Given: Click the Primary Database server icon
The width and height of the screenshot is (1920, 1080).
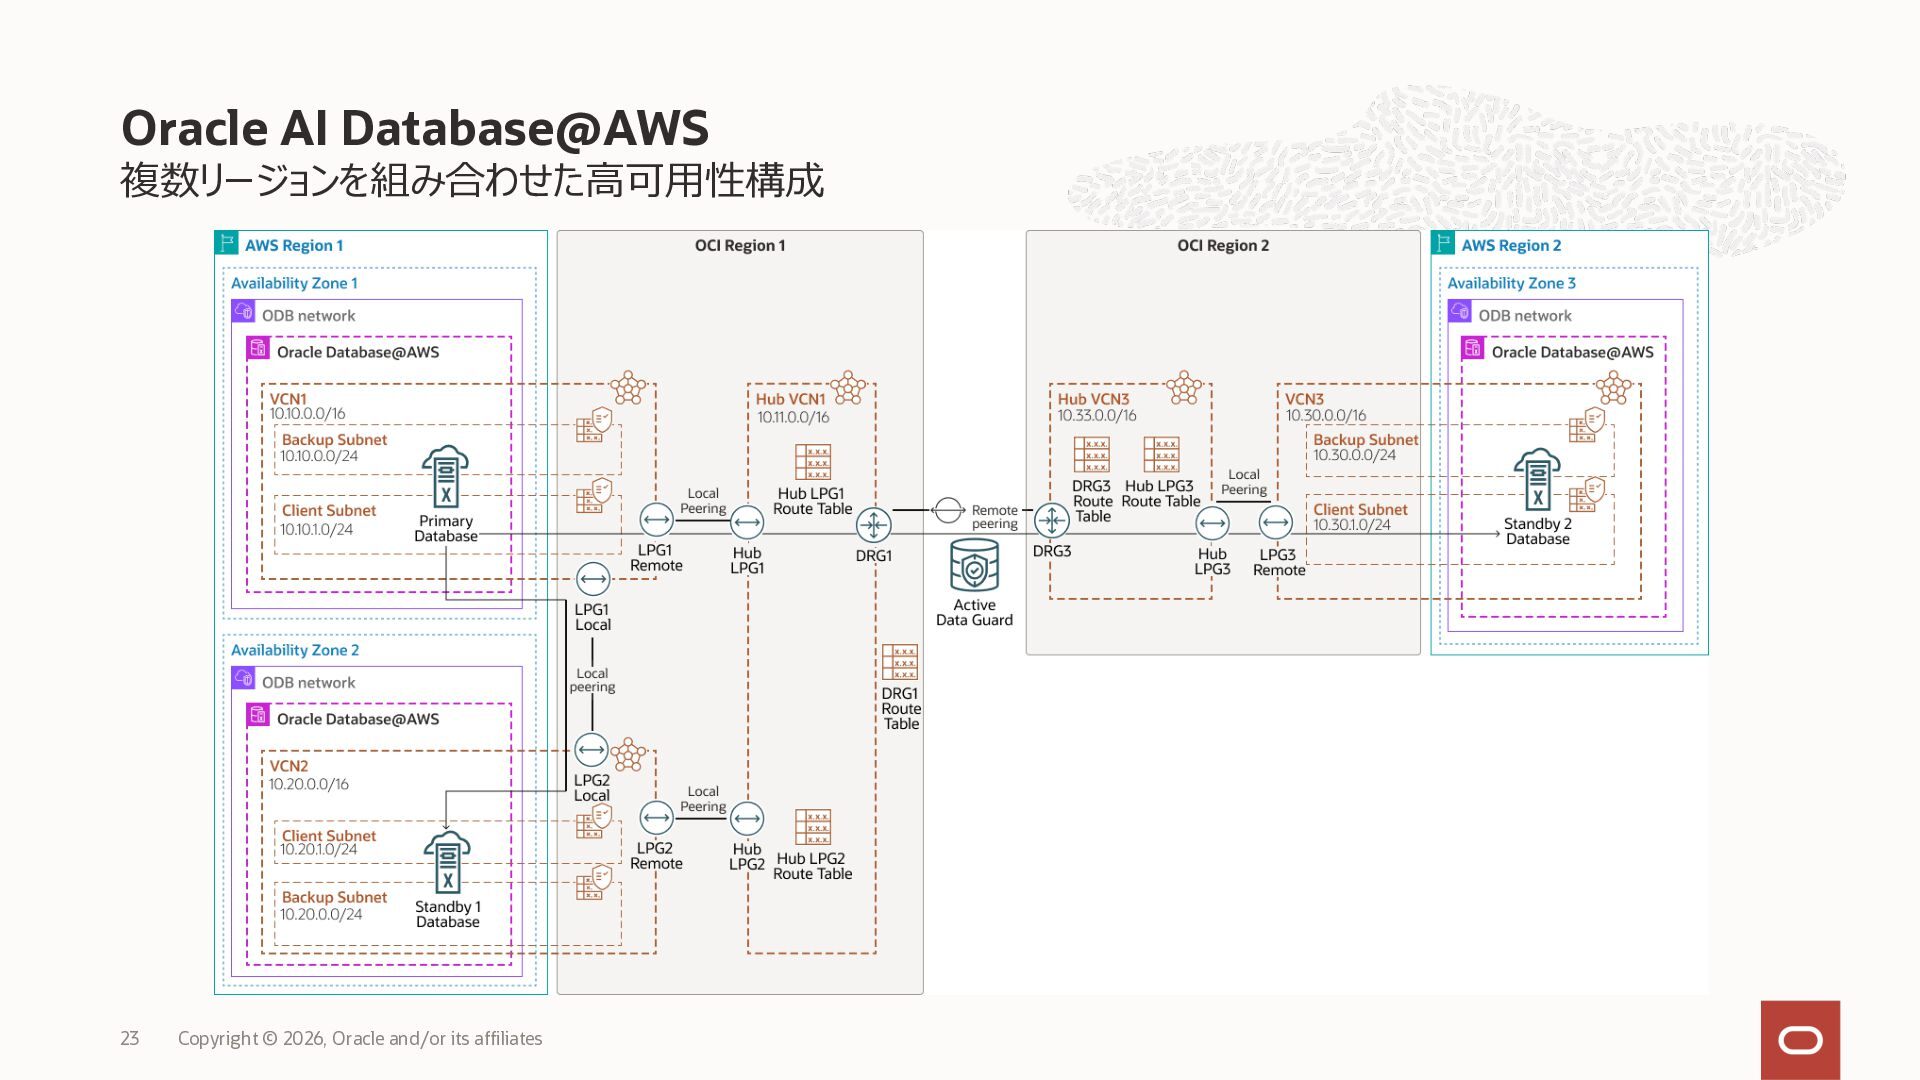Looking at the screenshot, I should pyautogui.click(x=445, y=477).
